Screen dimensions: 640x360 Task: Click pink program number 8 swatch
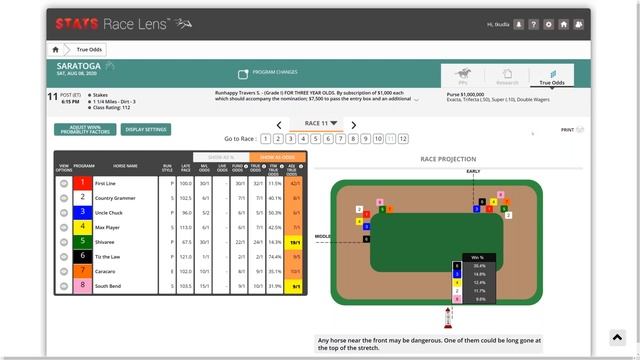[82, 286]
